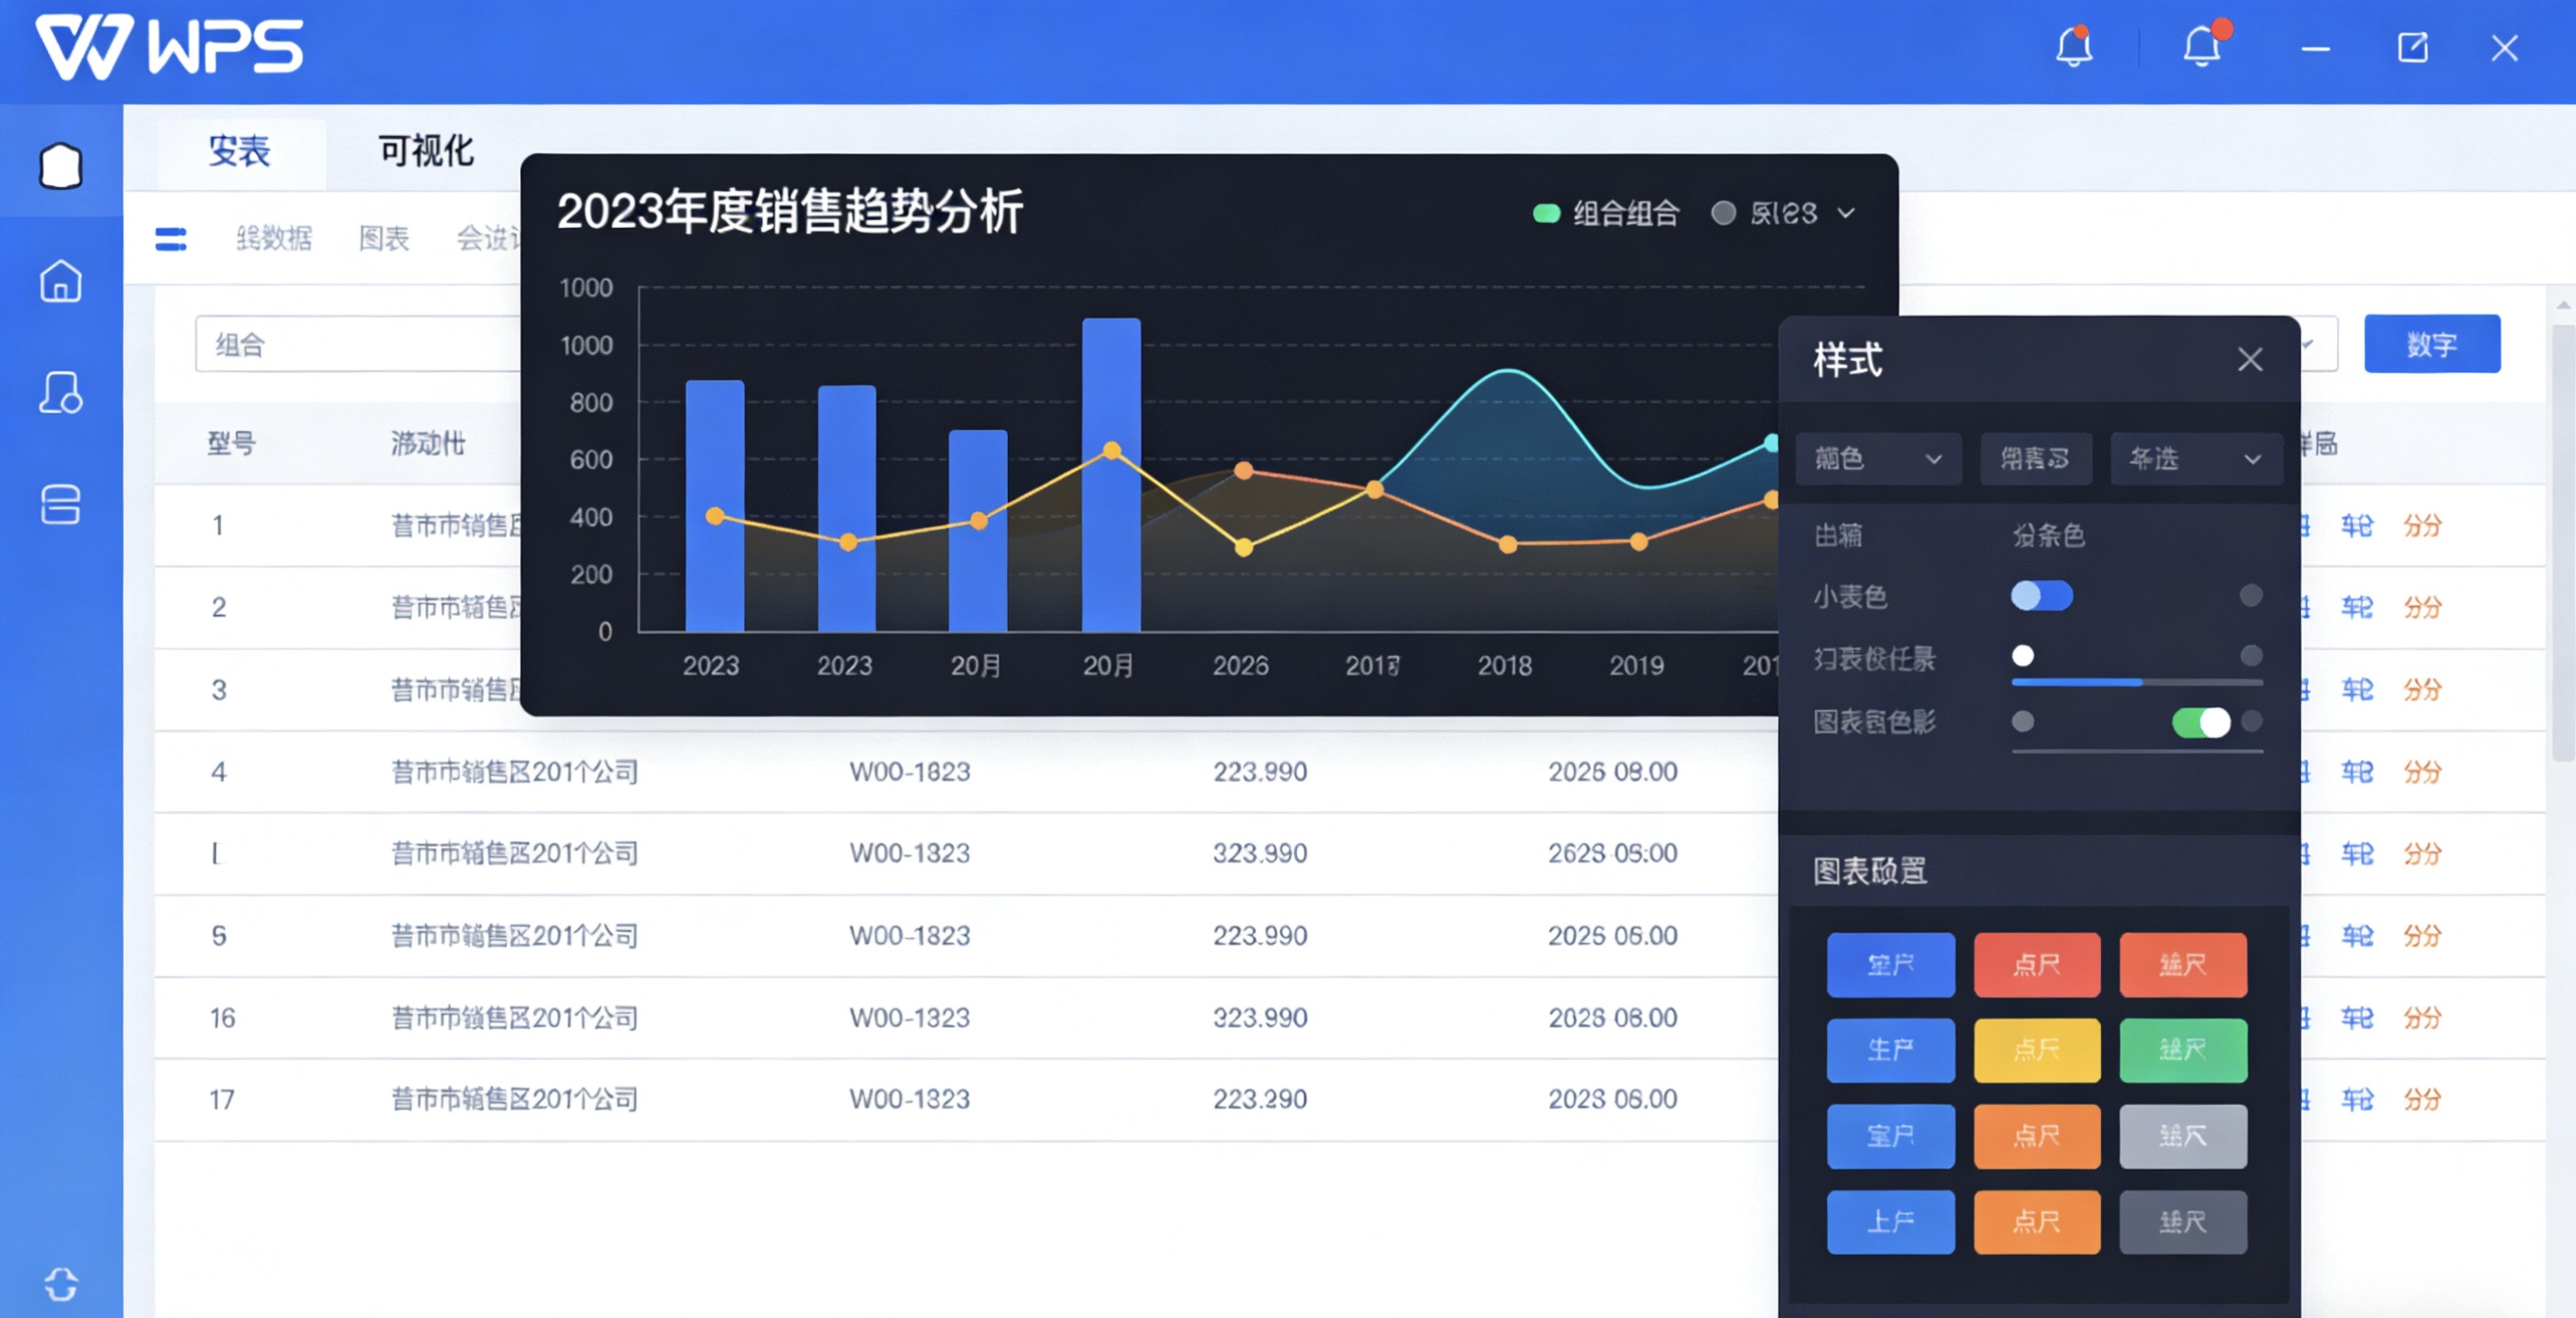Image resolution: width=2576 pixels, height=1318 pixels.
Task: Switch to the 可视化 tab
Action: pos(424,151)
